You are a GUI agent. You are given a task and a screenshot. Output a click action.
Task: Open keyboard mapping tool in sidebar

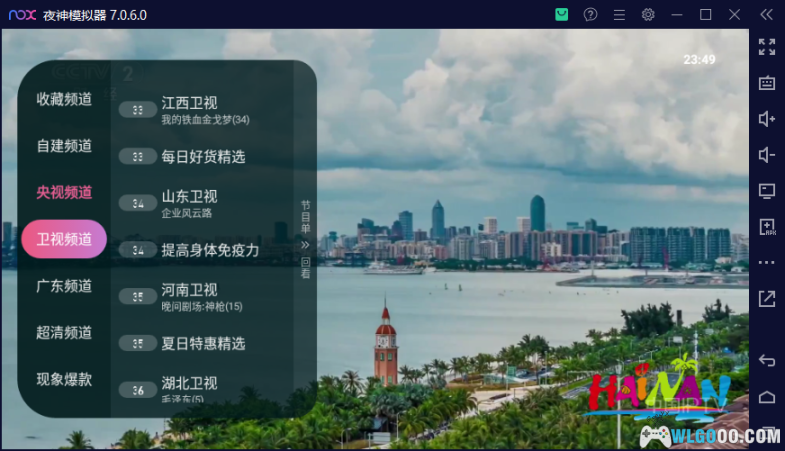(x=766, y=83)
